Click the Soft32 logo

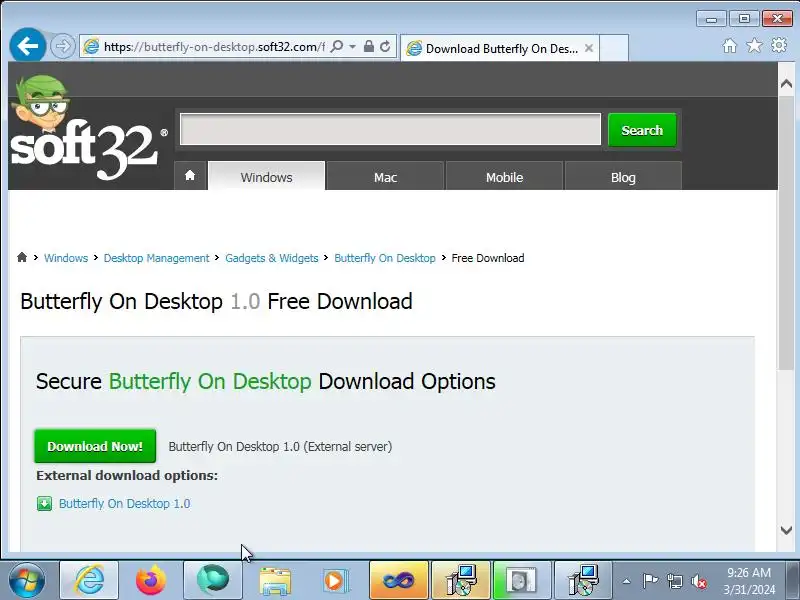coord(88,129)
